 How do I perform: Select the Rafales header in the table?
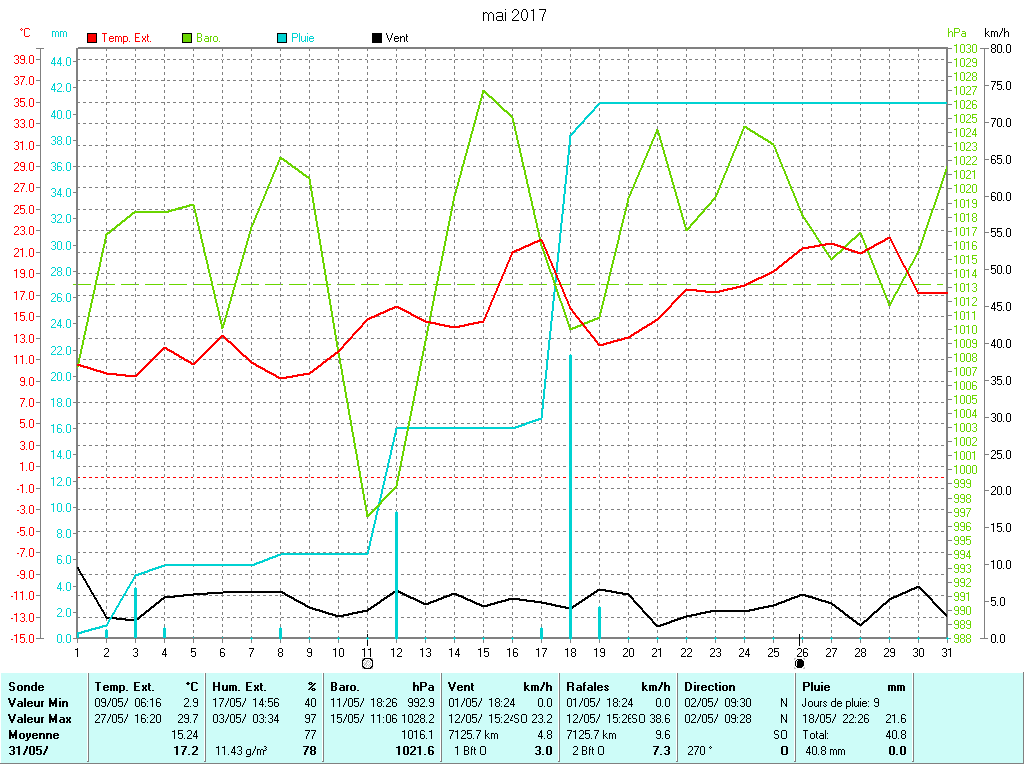pos(588,687)
